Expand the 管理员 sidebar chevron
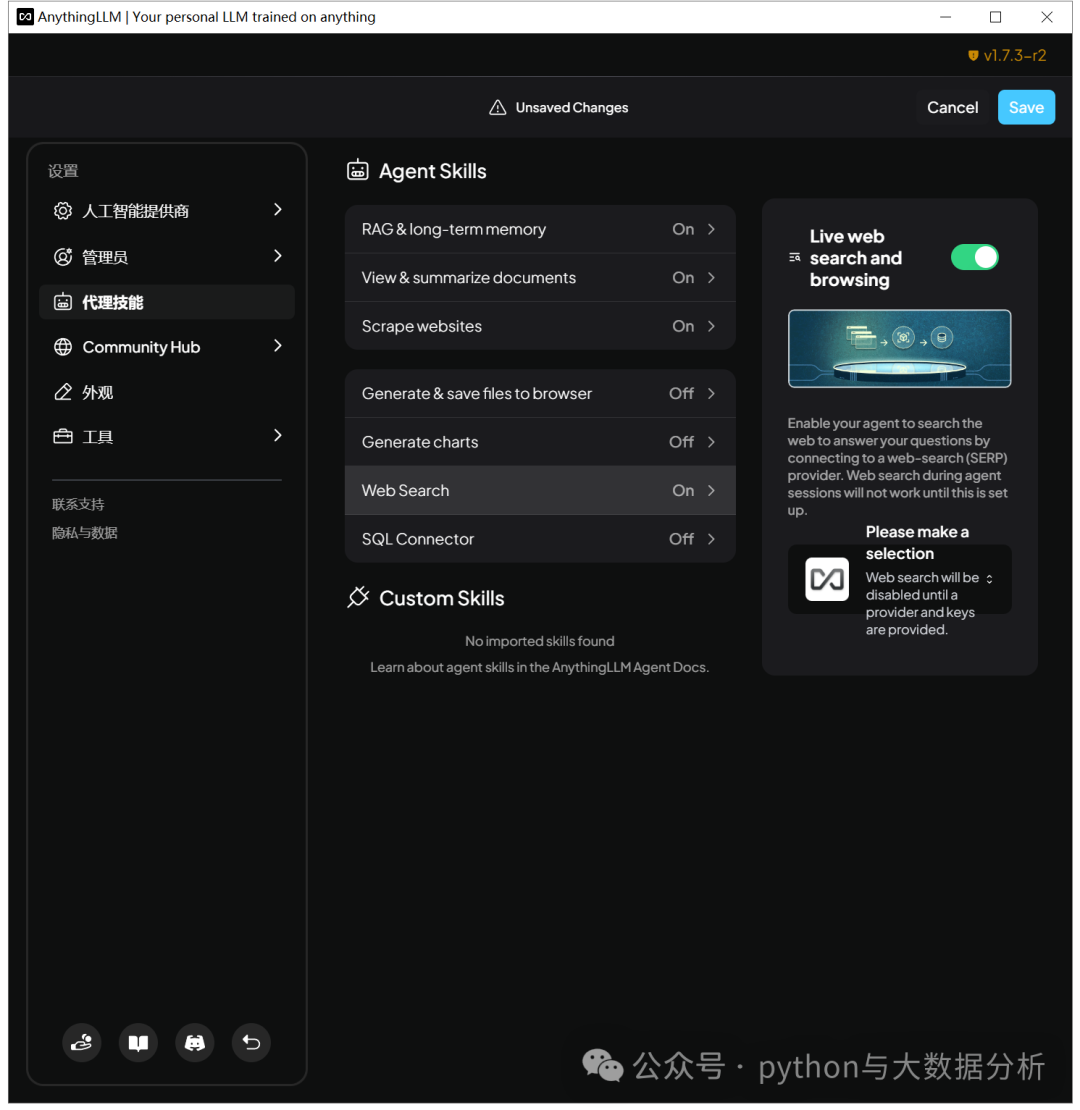The width and height of the screenshot is (1080, 1110). coord(277,256)
